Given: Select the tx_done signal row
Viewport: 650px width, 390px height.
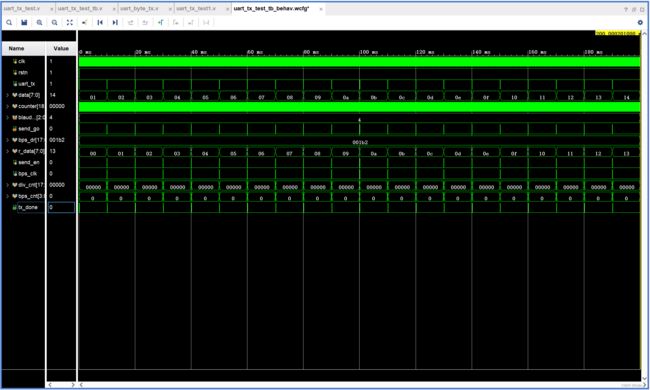Looking at the screenshot, I should [x=24, y=207].
